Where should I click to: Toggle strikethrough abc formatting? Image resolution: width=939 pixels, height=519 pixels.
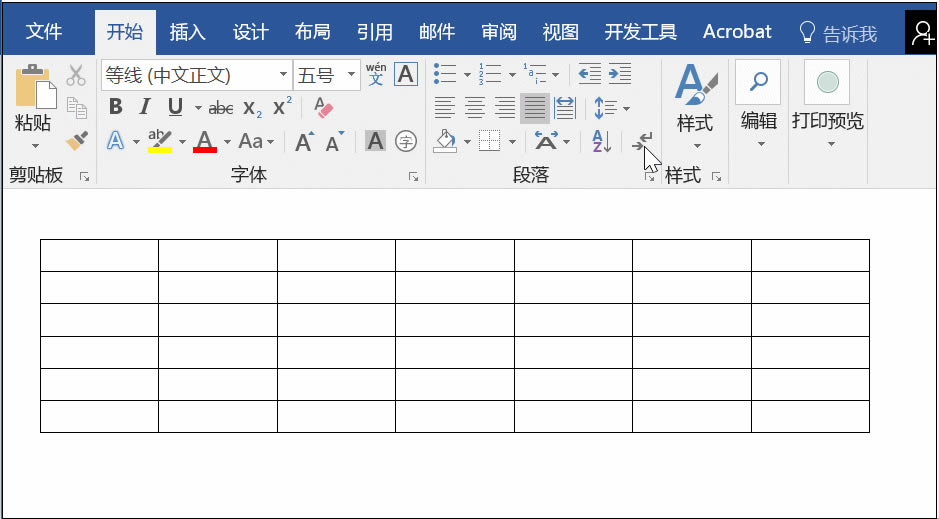(x=220, y=108)
